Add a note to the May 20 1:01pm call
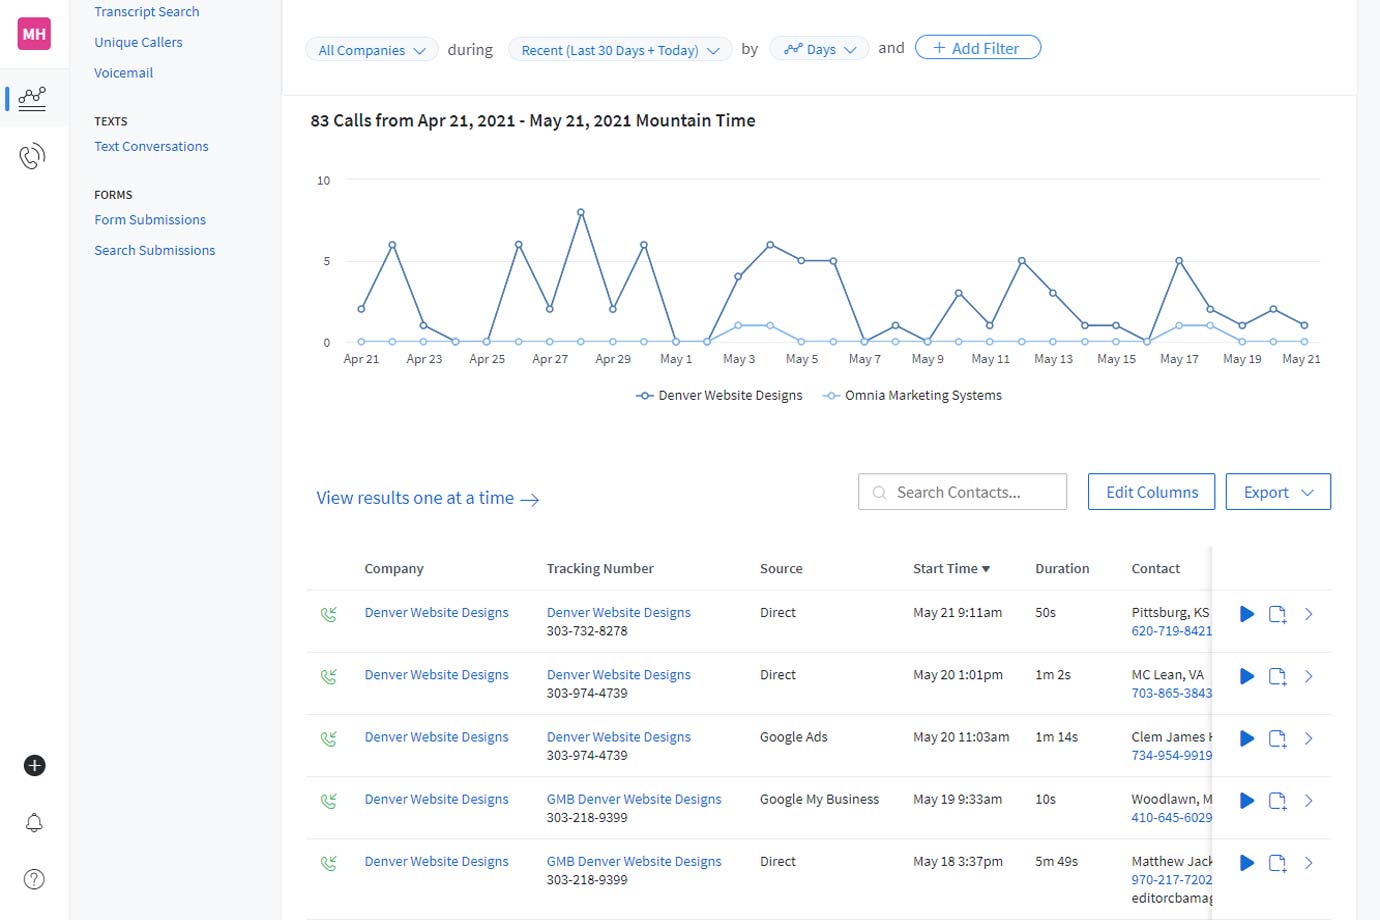1380x920 pixels. point(1278,676)
